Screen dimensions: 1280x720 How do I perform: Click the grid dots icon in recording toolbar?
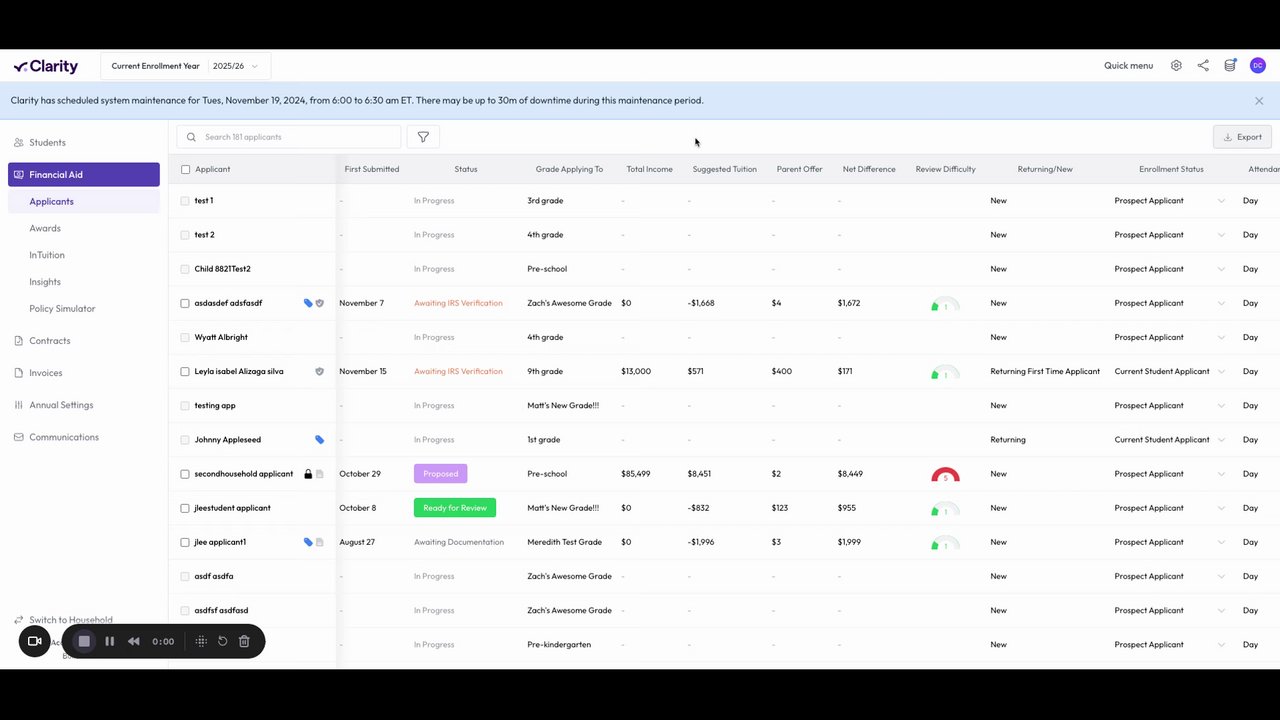[201, 641]
